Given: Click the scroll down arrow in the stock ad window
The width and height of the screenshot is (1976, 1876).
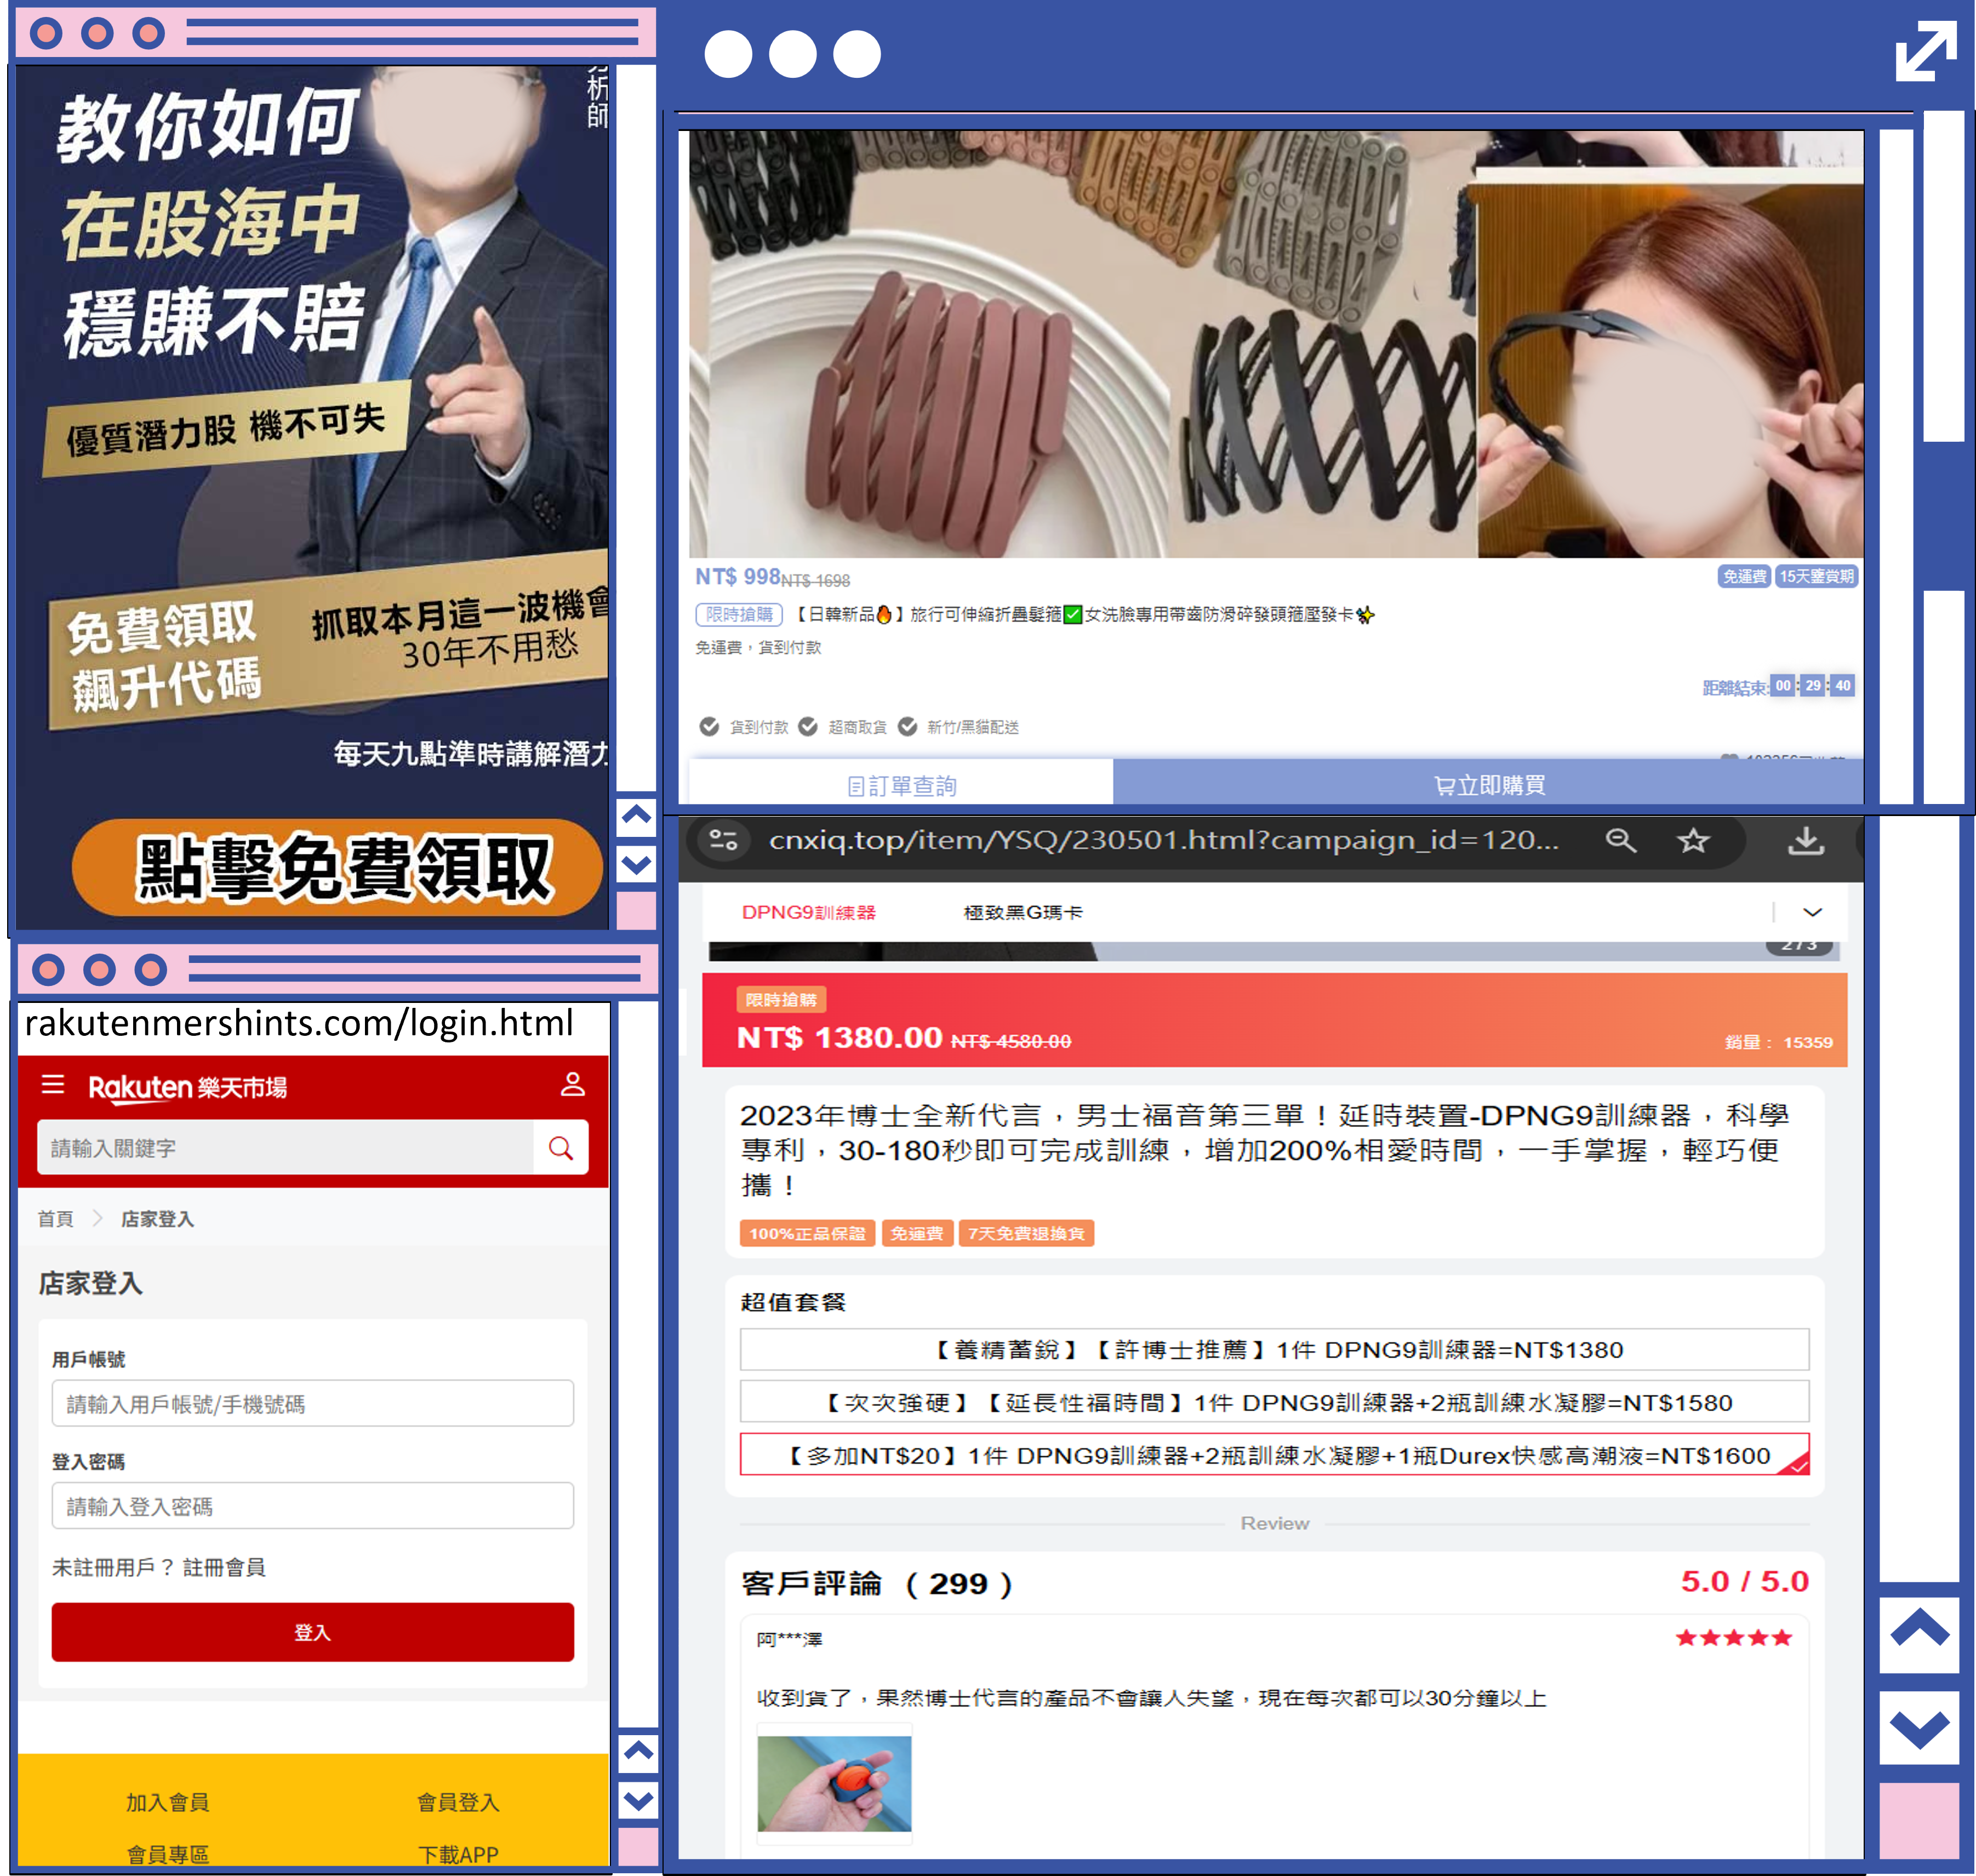Looking at the screenshot, I should coord(636,863).
